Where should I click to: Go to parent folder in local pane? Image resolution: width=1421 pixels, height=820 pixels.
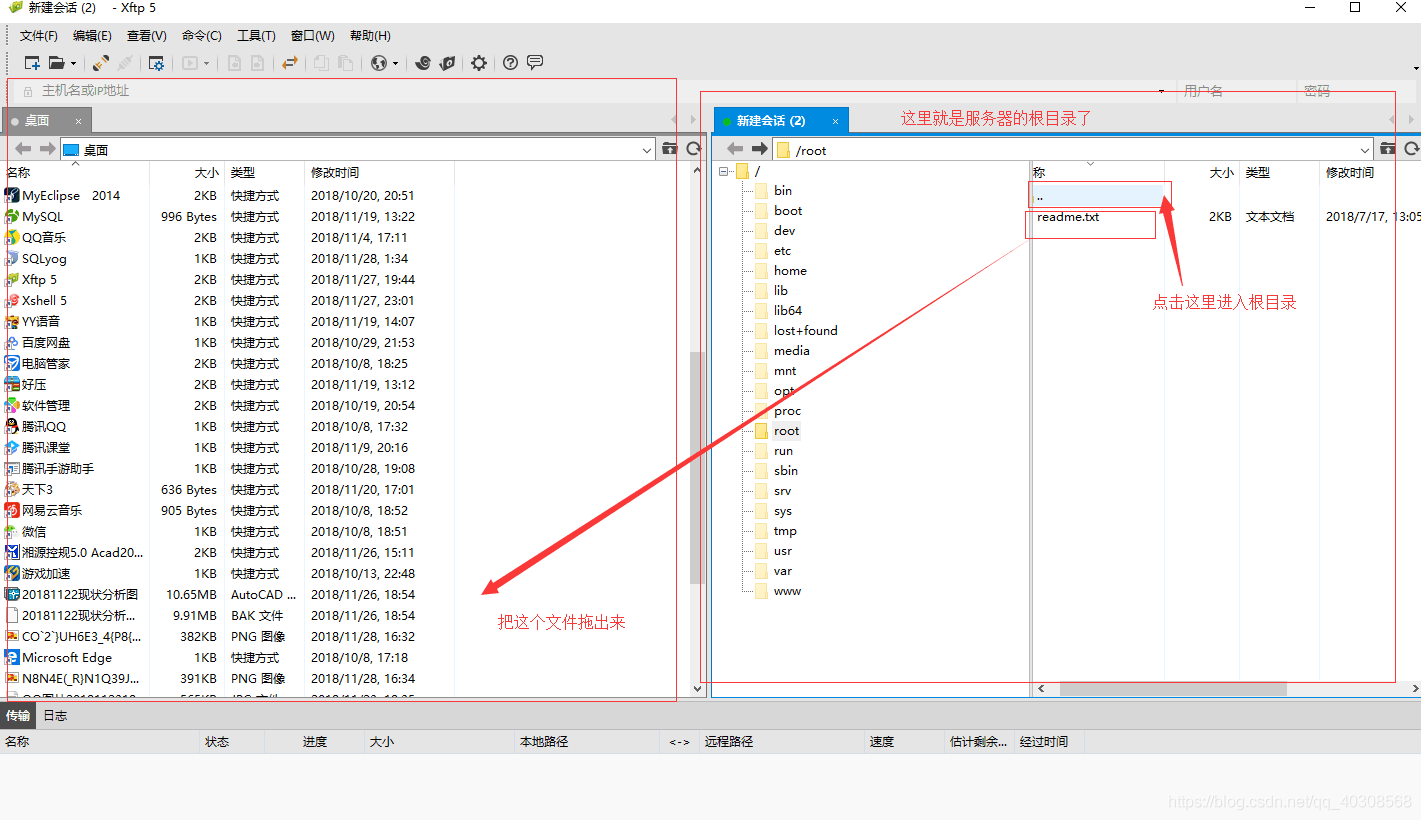pos(670,149)
